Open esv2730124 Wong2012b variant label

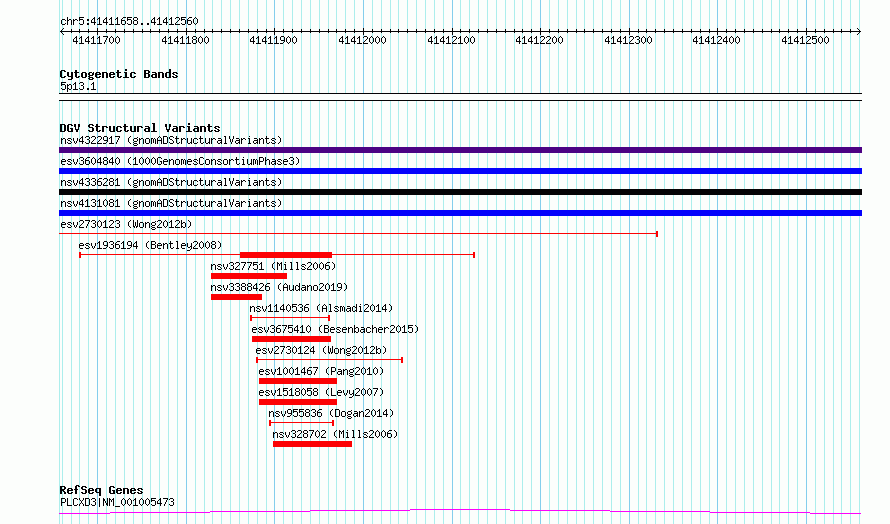[x=321, y=350]
